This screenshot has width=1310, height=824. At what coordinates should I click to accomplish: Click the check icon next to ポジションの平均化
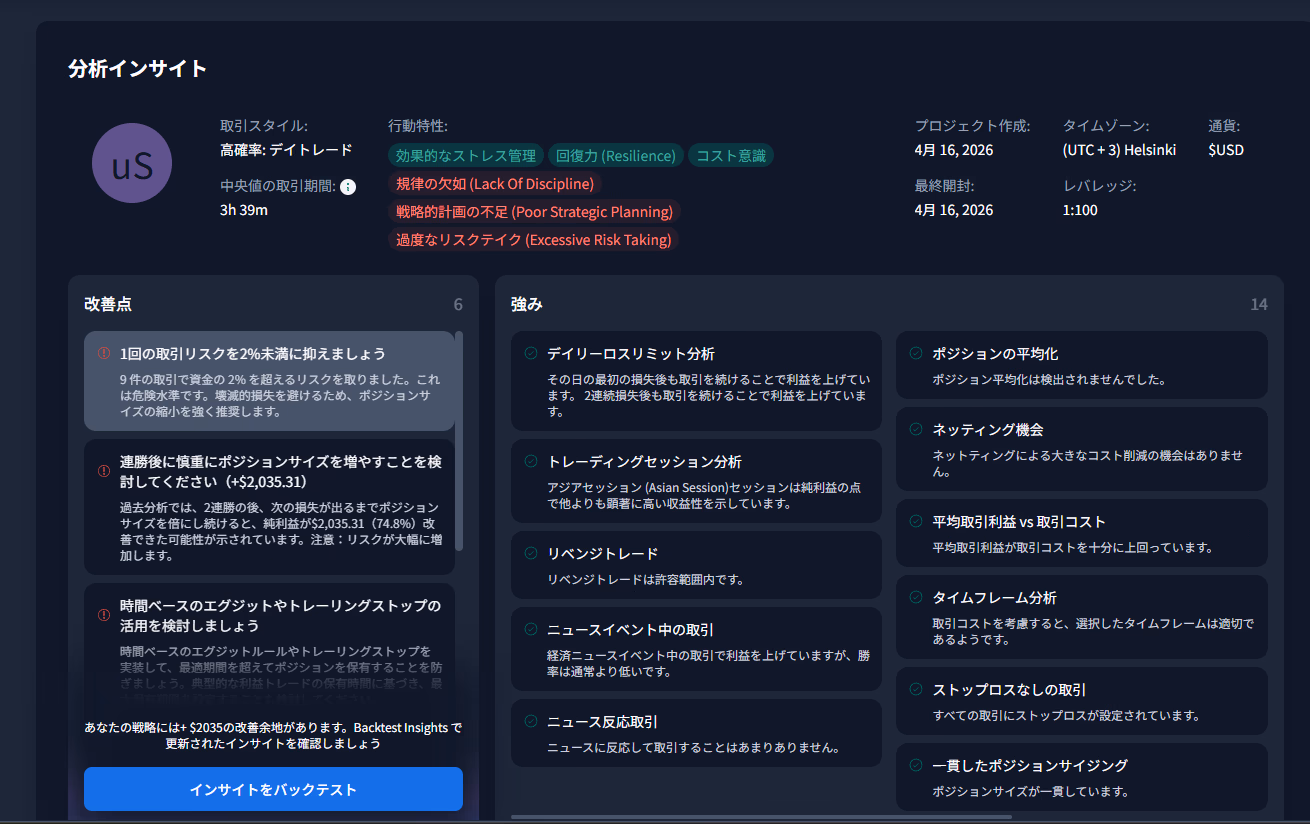[x=914, y=353]
